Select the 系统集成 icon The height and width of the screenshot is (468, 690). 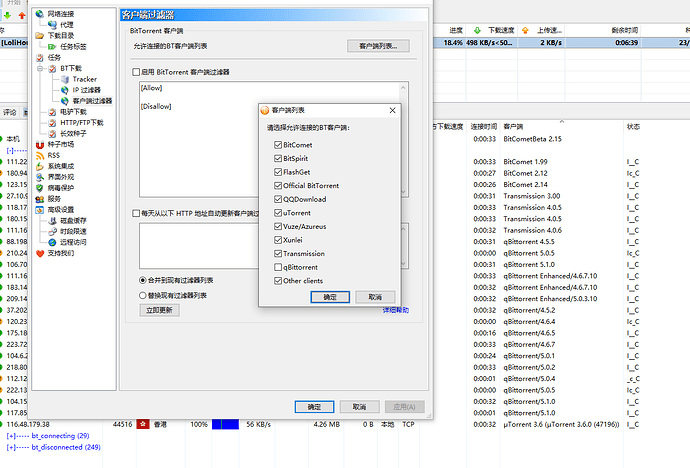click(x=40, y=166)
